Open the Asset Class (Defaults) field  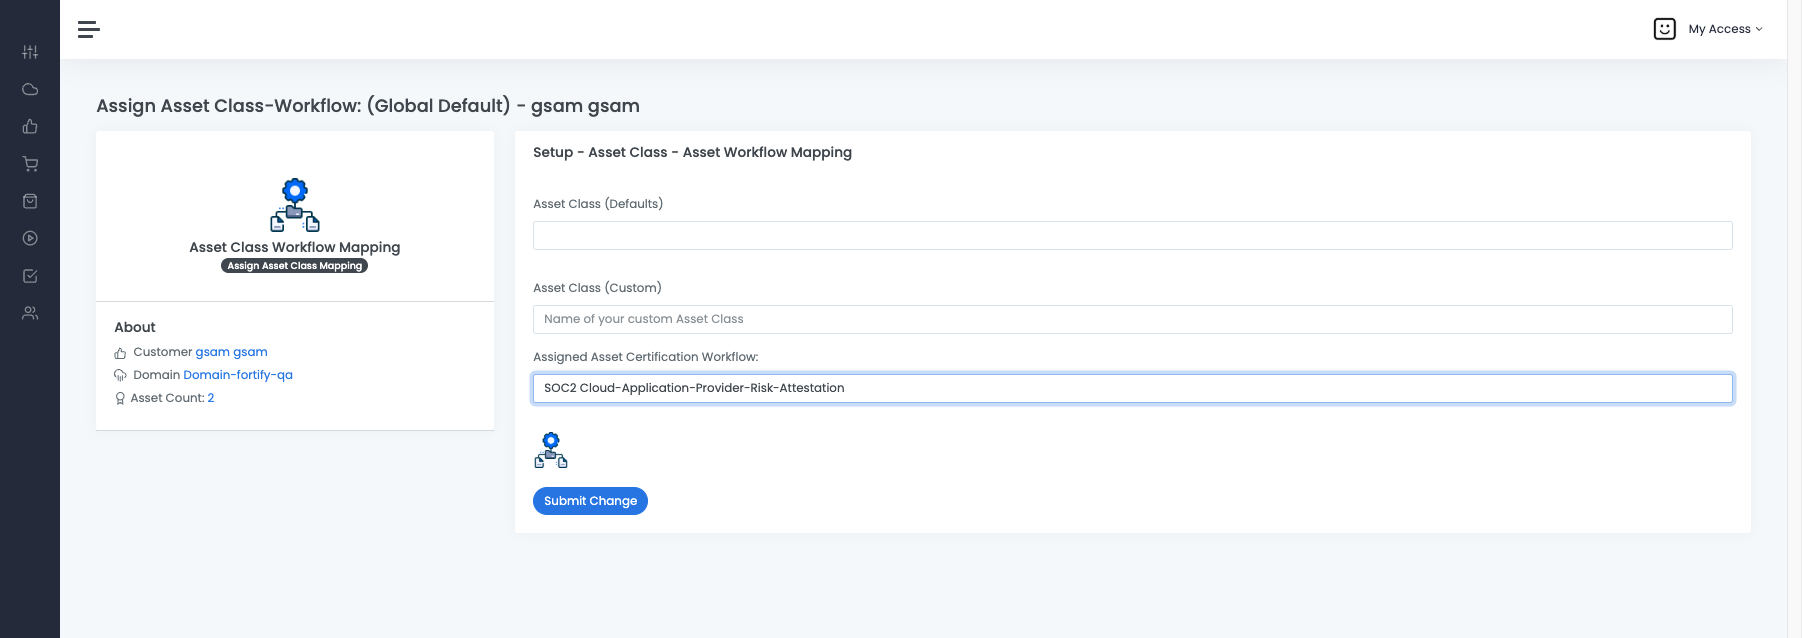[1132, 236]
